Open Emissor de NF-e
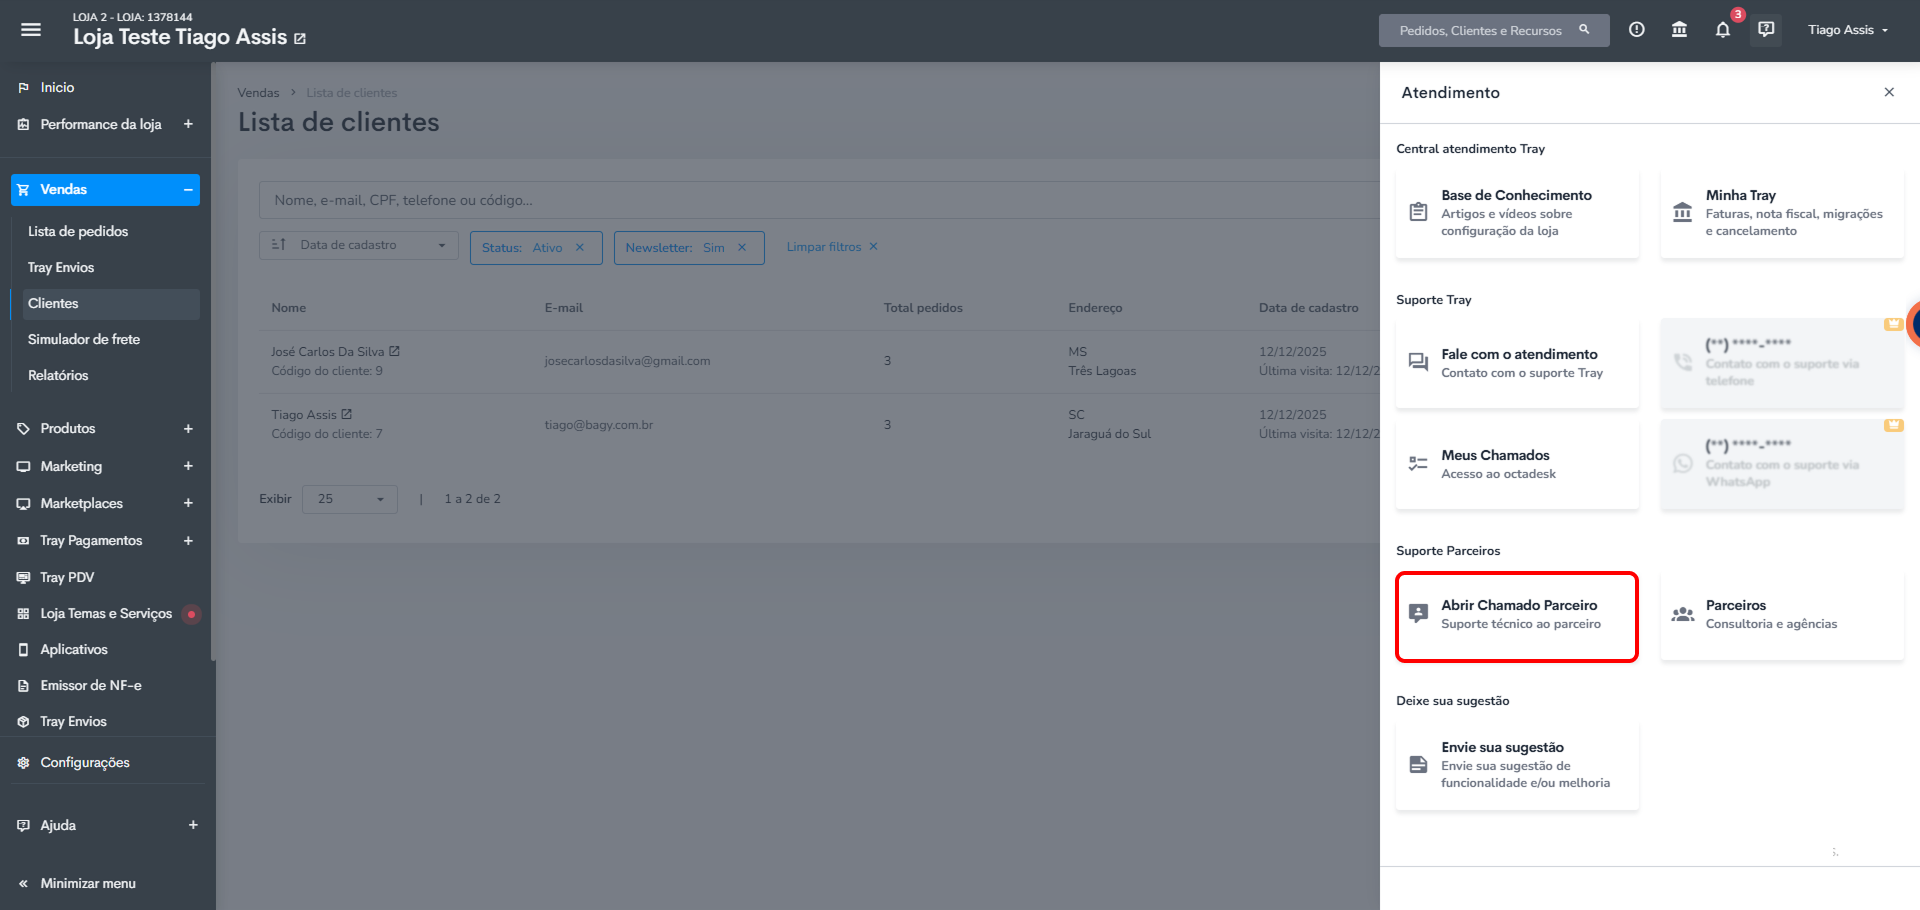 click(x=91, y=685)
